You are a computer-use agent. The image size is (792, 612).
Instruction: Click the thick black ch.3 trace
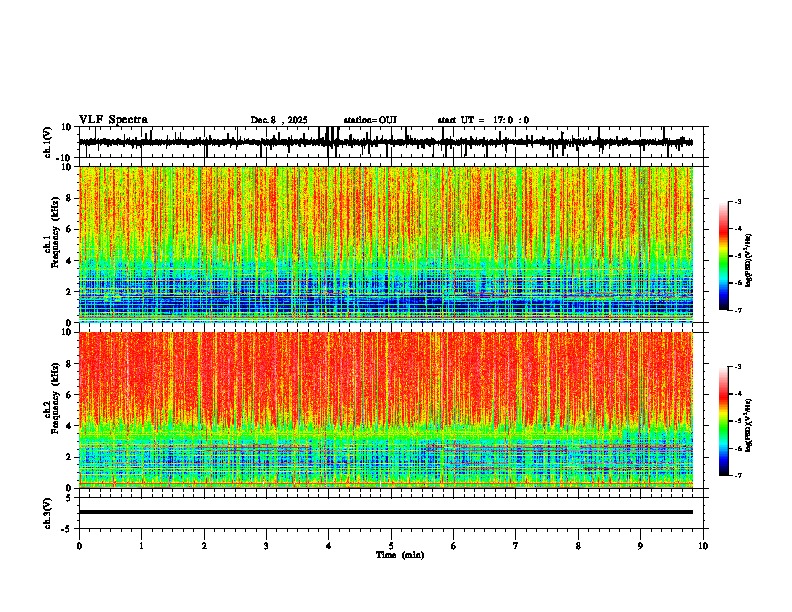pos(386,512)
